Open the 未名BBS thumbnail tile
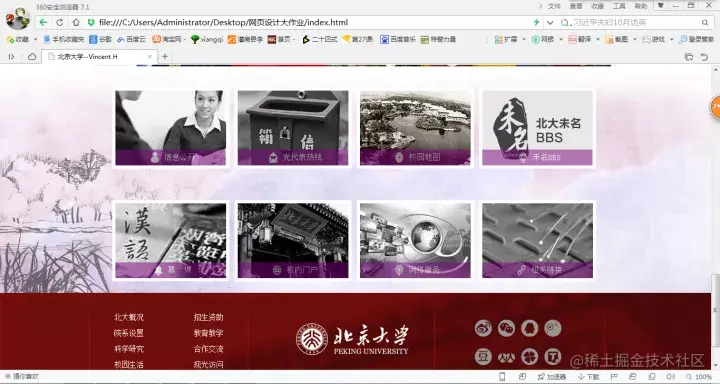The height and width of the screenshot is (384, 720). [x=537, y=128]
